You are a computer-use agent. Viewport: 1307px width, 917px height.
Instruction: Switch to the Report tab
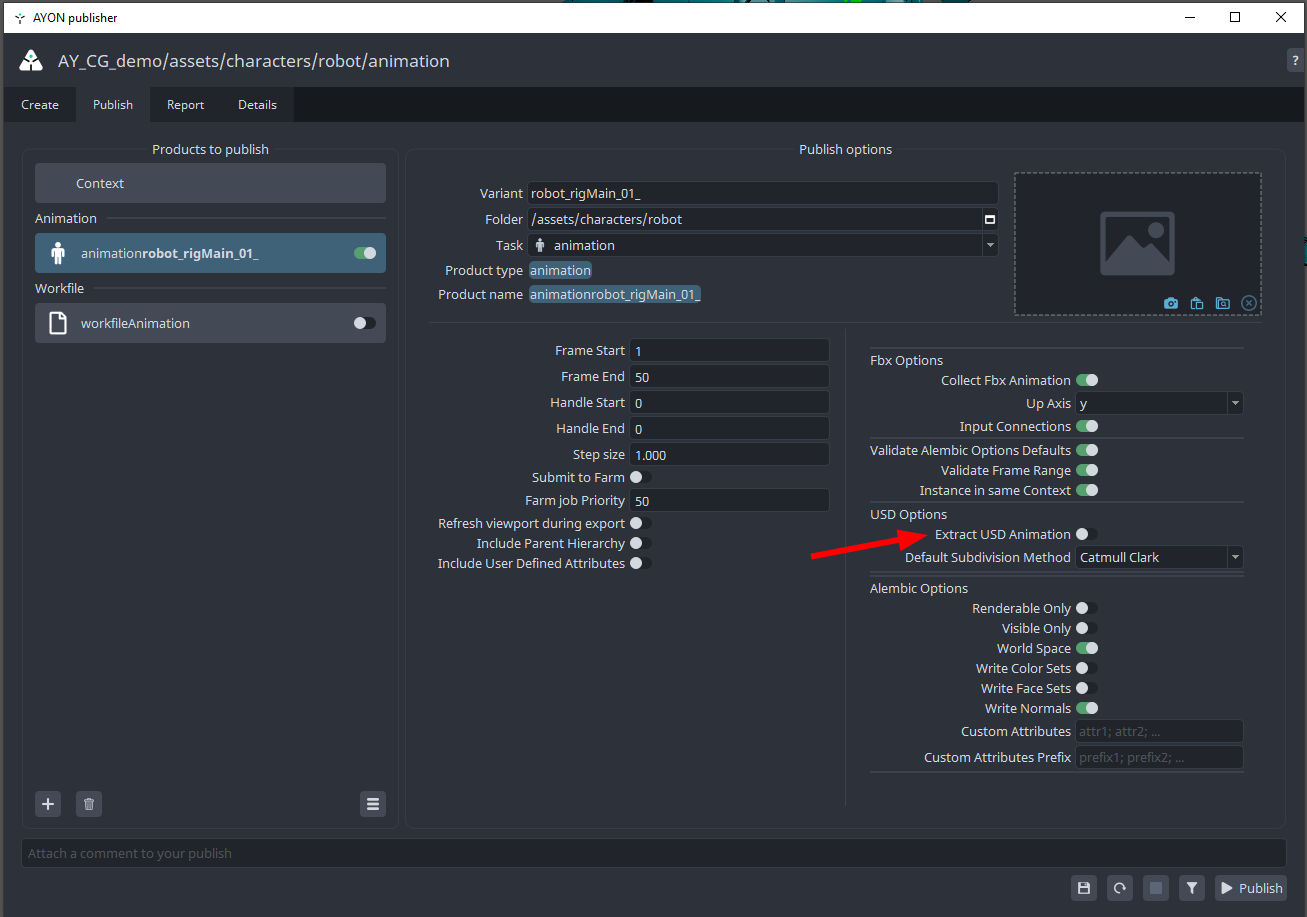[x=185, y=105]
